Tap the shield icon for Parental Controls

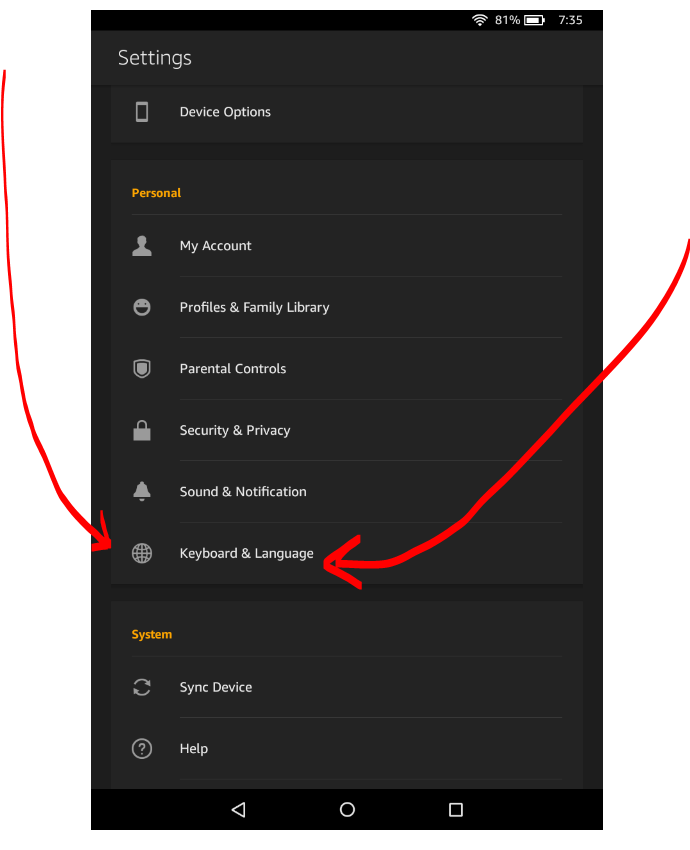tap(142, 369)
